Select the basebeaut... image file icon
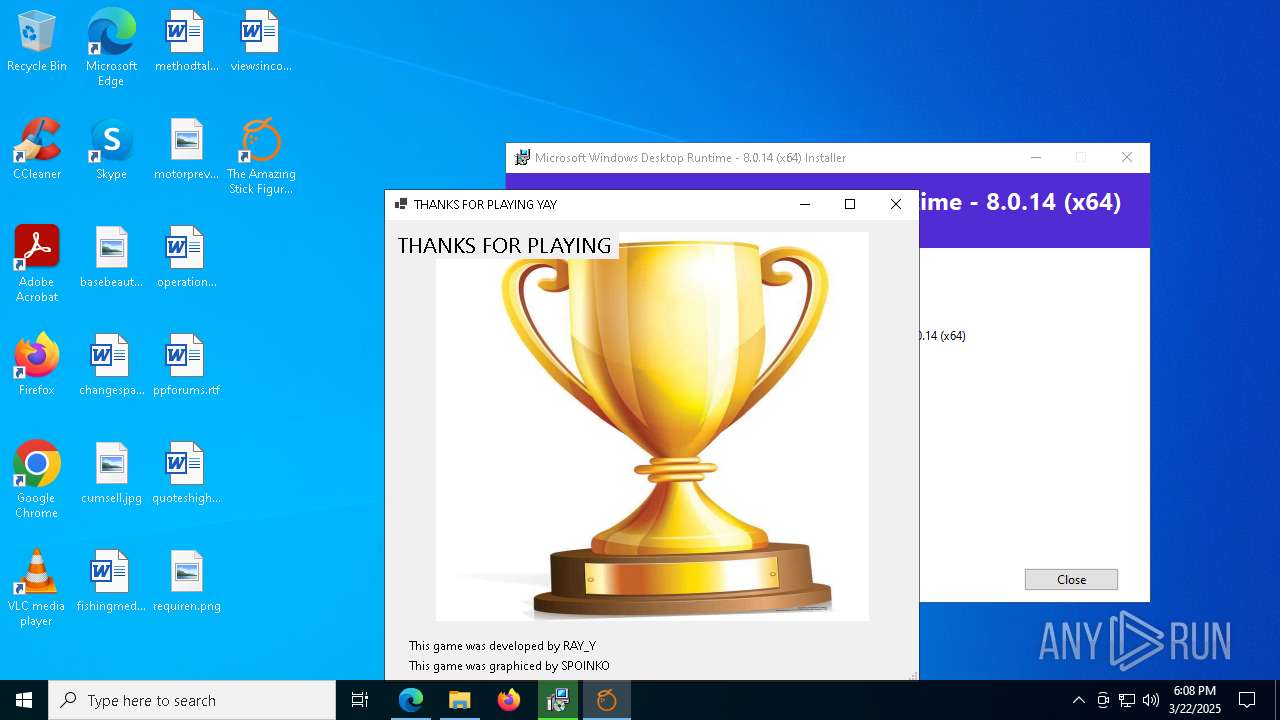The height and width of the screenshot is (720, 1280). pos(111,258)
